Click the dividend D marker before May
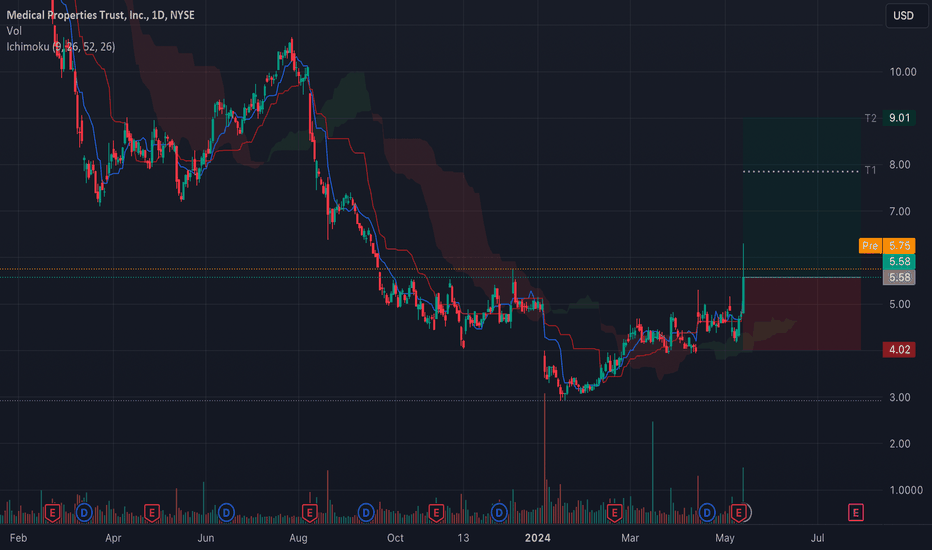Screen dimensions: 932x550 tap(707, 512)
